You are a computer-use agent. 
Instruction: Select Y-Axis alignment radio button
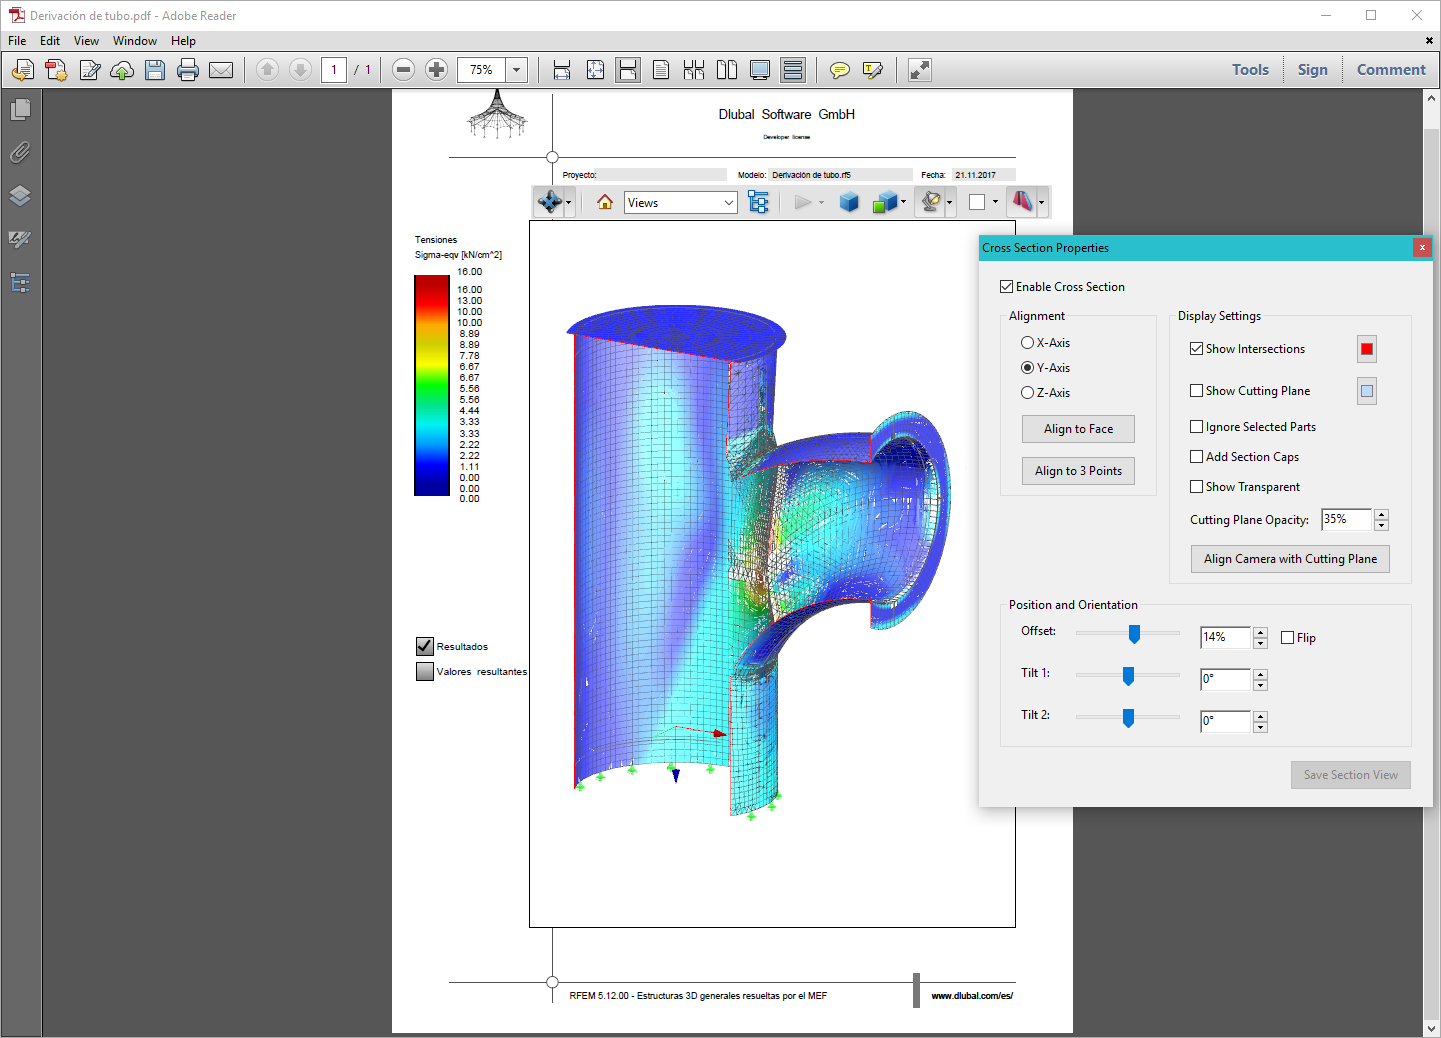[x=1027, y=368]
